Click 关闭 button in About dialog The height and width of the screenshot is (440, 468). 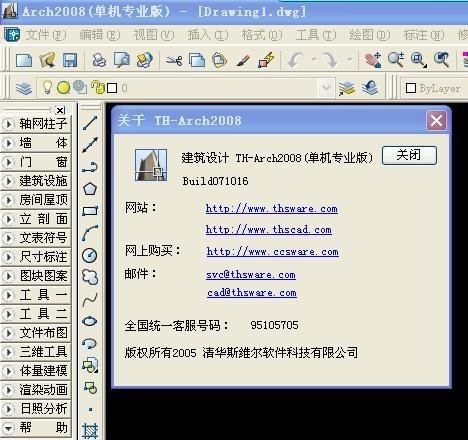(409, 155)
